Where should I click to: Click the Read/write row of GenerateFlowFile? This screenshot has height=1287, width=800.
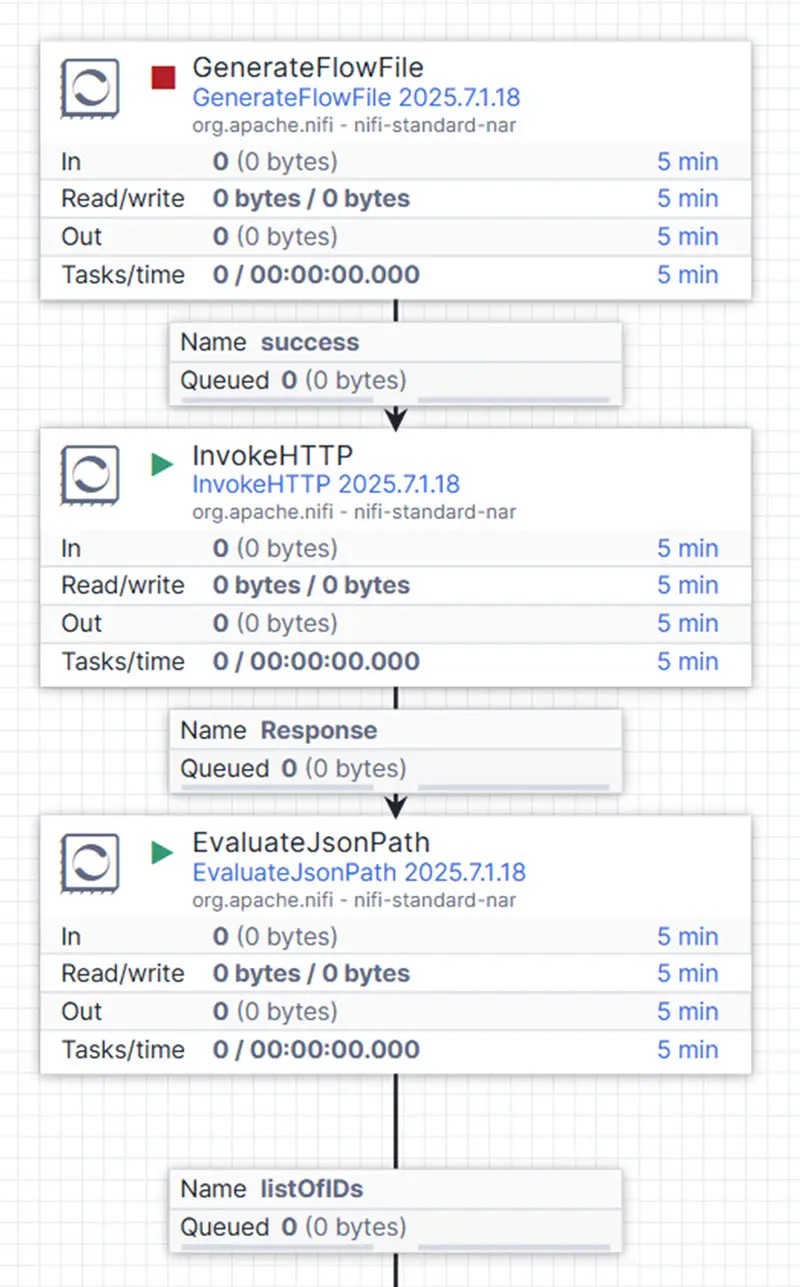click(x=395, y=199)
